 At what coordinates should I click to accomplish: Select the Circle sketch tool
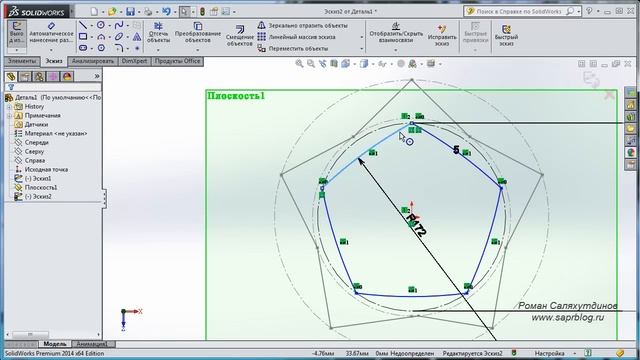coord(101,25)
